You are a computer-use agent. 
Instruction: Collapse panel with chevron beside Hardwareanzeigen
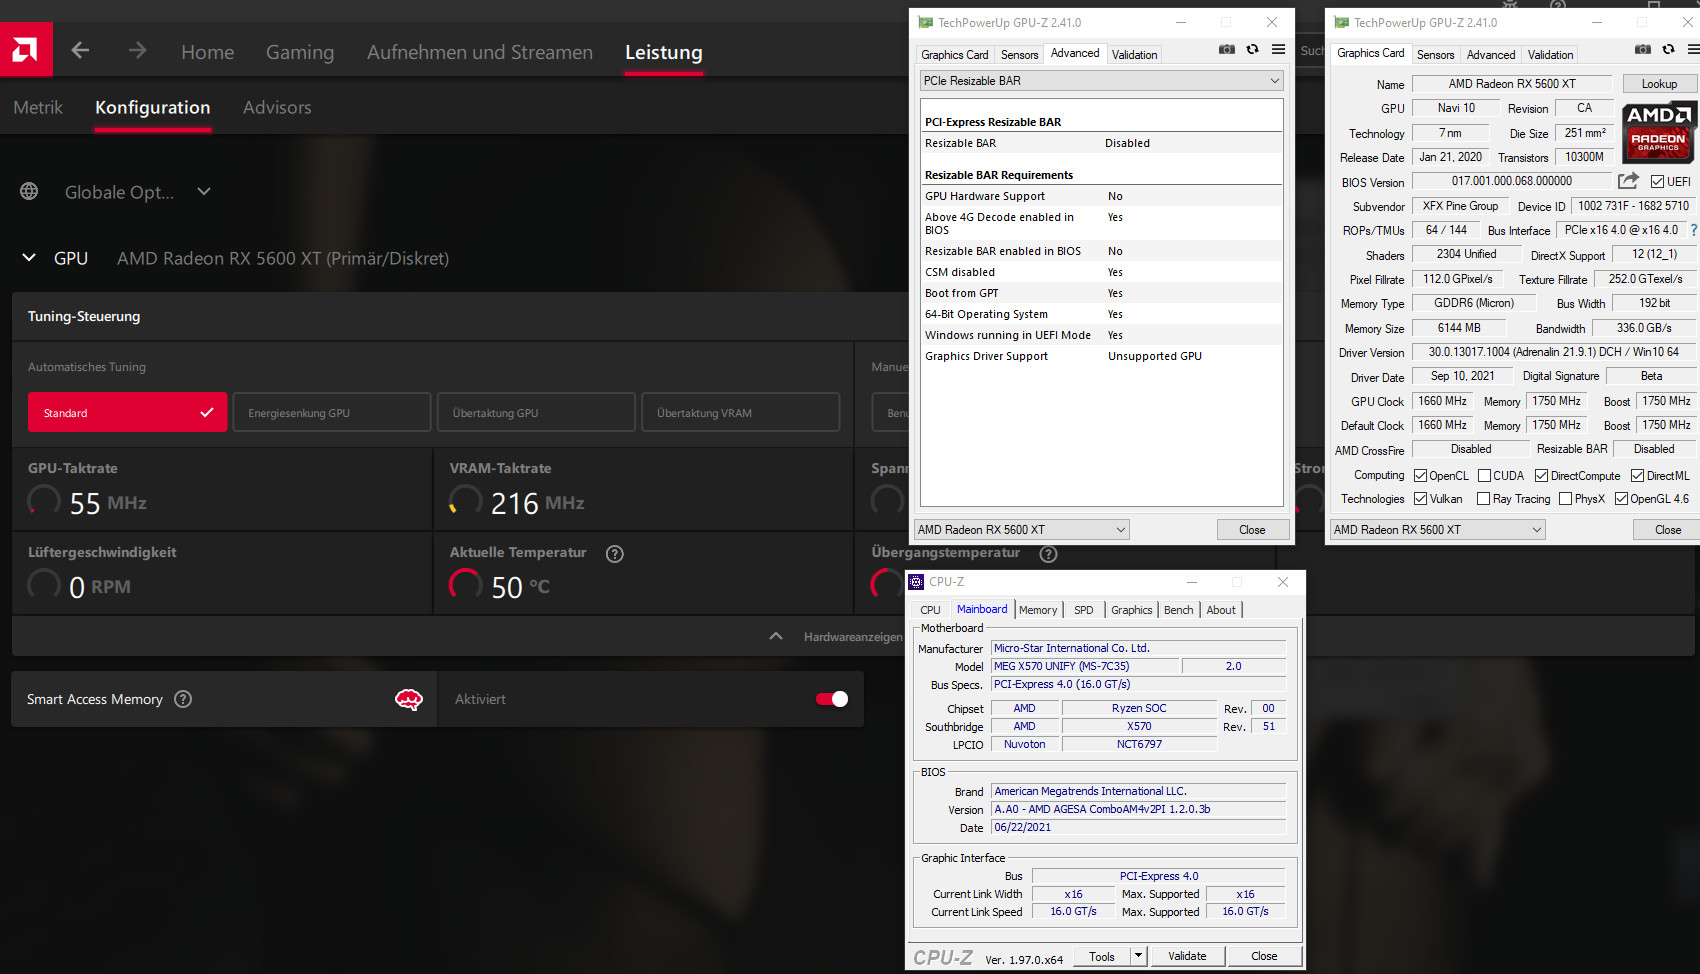pos(776,636)
